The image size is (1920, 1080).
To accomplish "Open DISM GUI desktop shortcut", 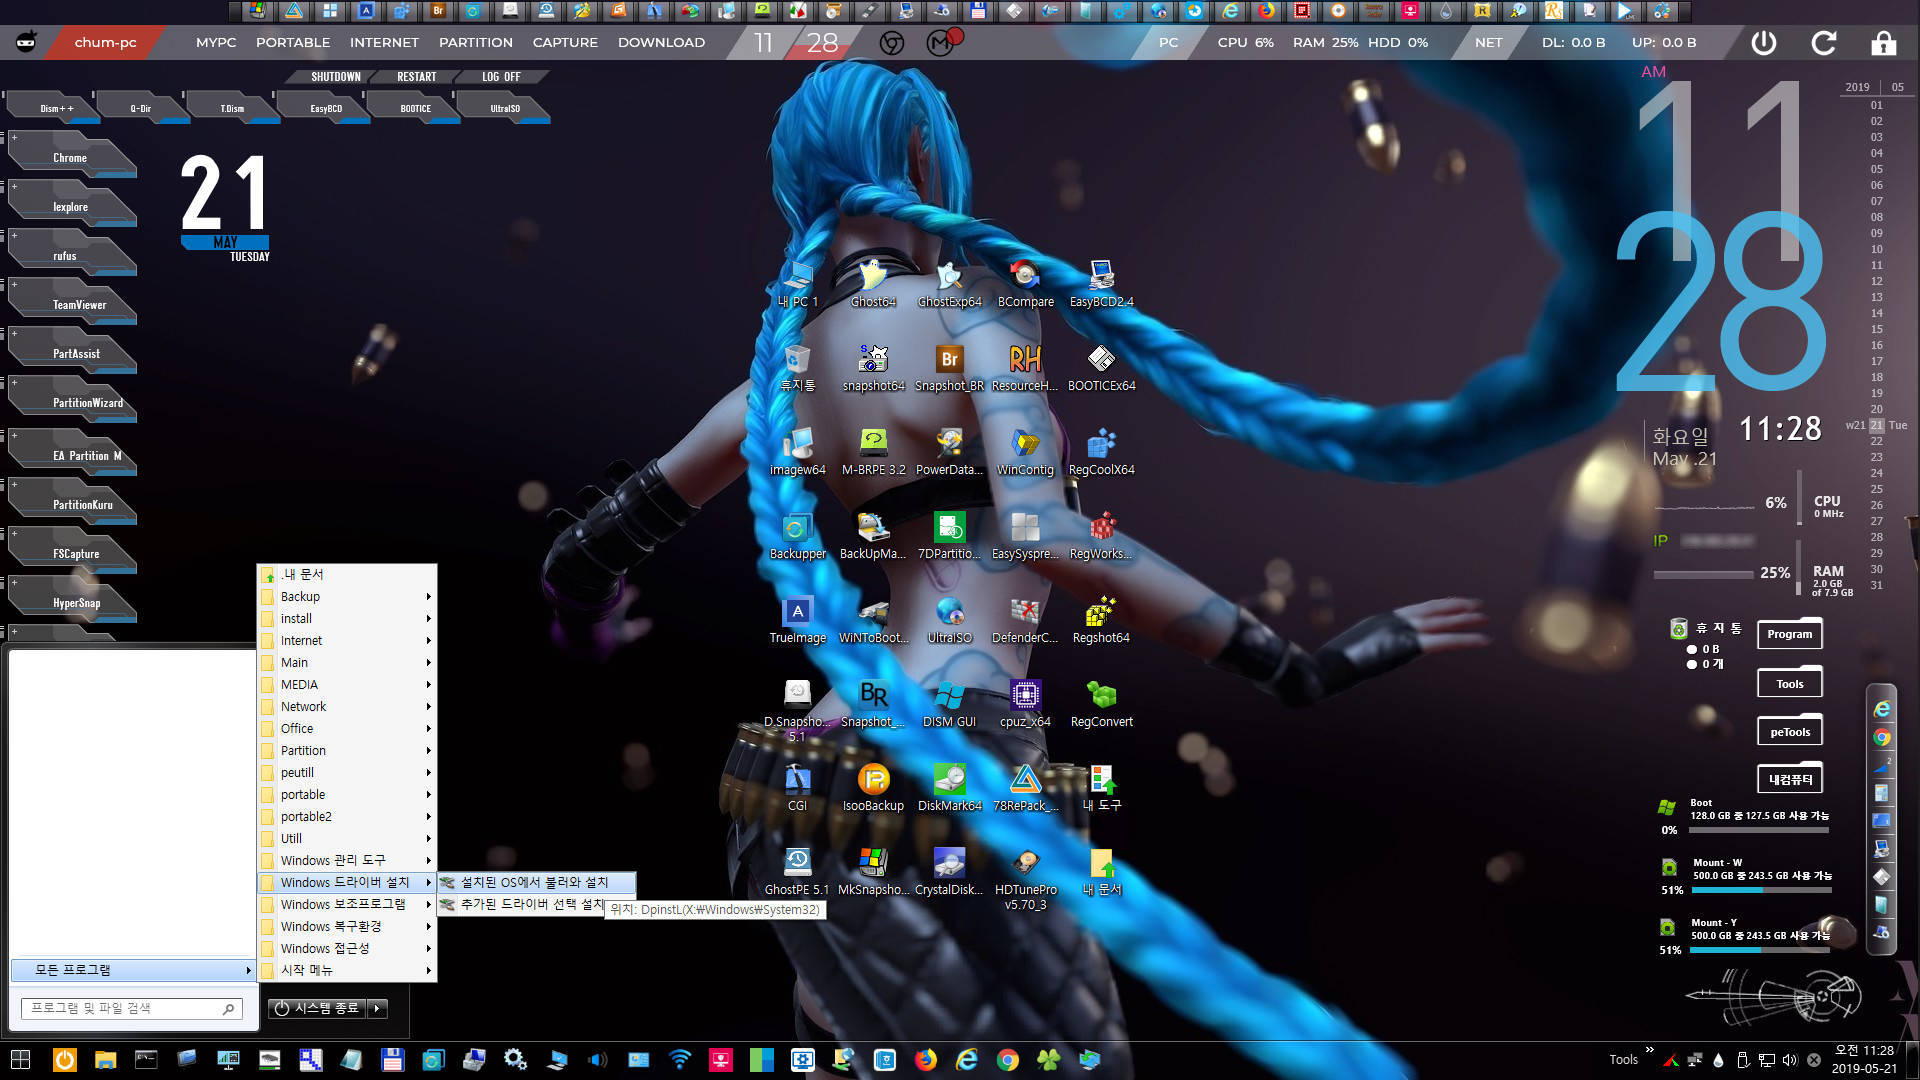I will [949, 703].
